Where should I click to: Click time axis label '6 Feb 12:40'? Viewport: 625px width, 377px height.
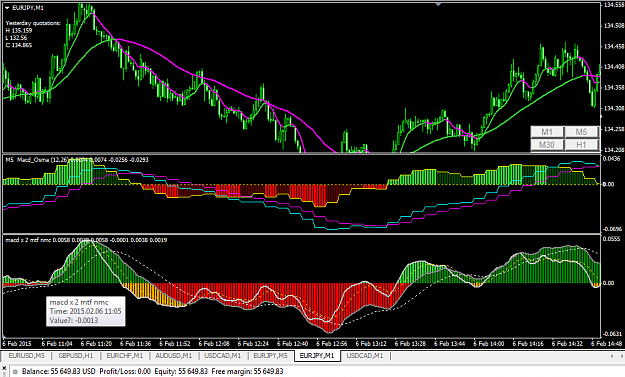293,344
